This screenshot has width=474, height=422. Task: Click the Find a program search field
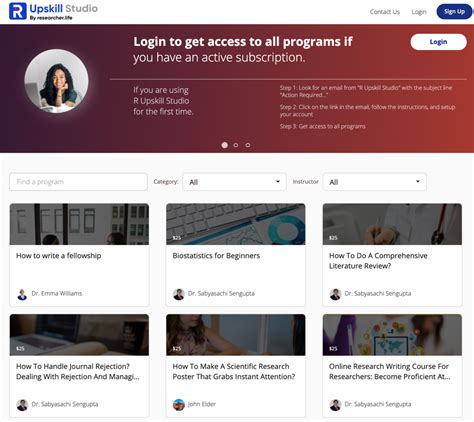coord(78,182)
